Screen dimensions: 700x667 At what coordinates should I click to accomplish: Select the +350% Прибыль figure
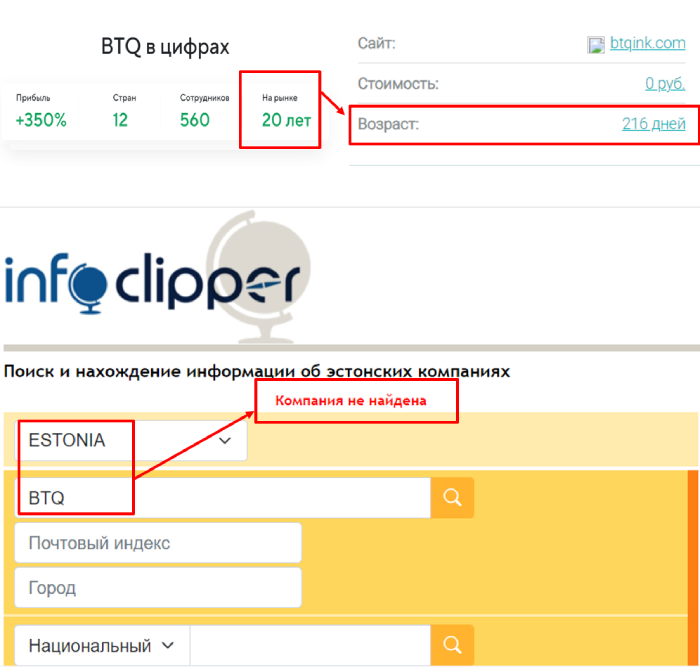pyautogui.click(x=41, y=120)
